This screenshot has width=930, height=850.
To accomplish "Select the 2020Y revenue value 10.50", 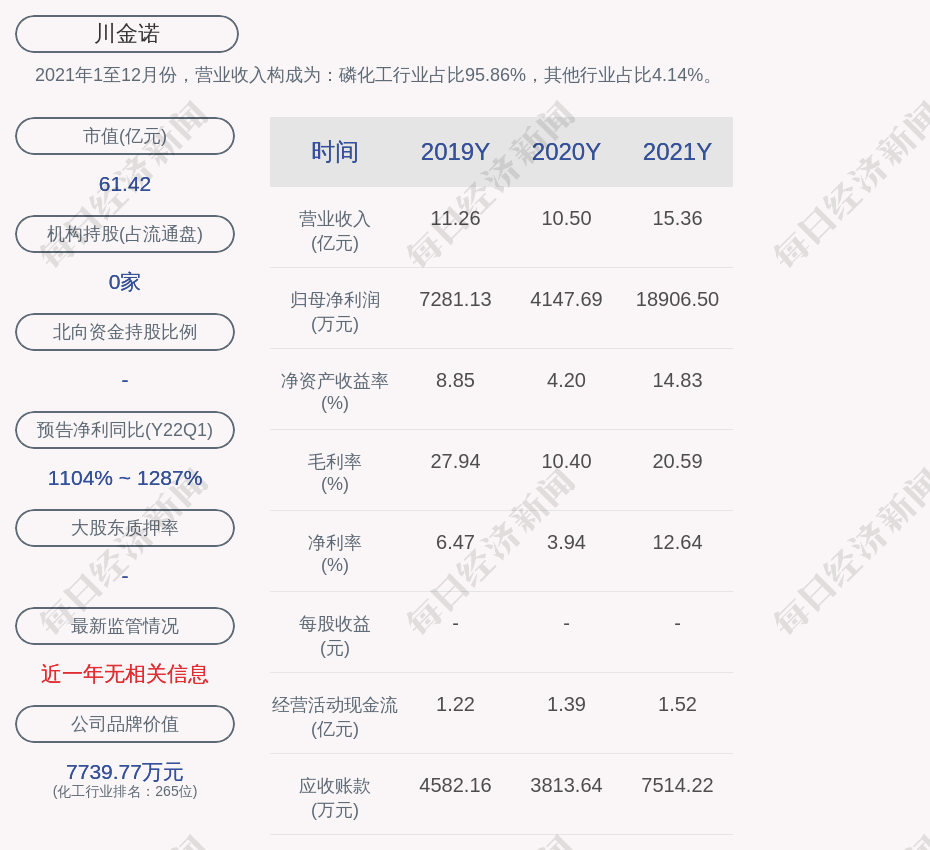I will [x=566, y=218].
